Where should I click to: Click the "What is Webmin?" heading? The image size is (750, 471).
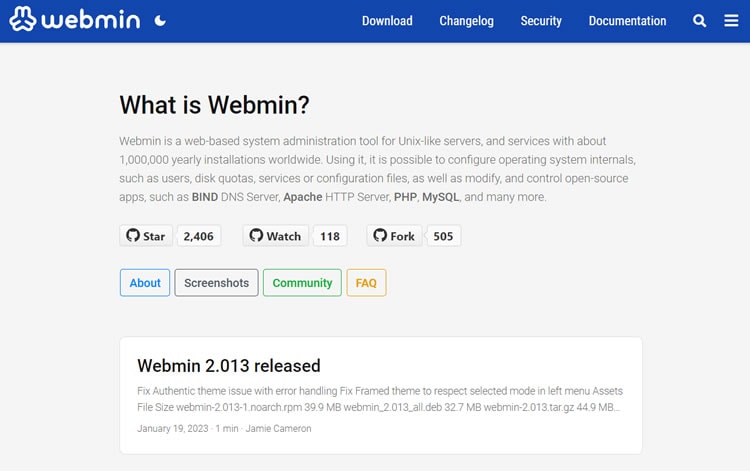click(x=214, y=105)
